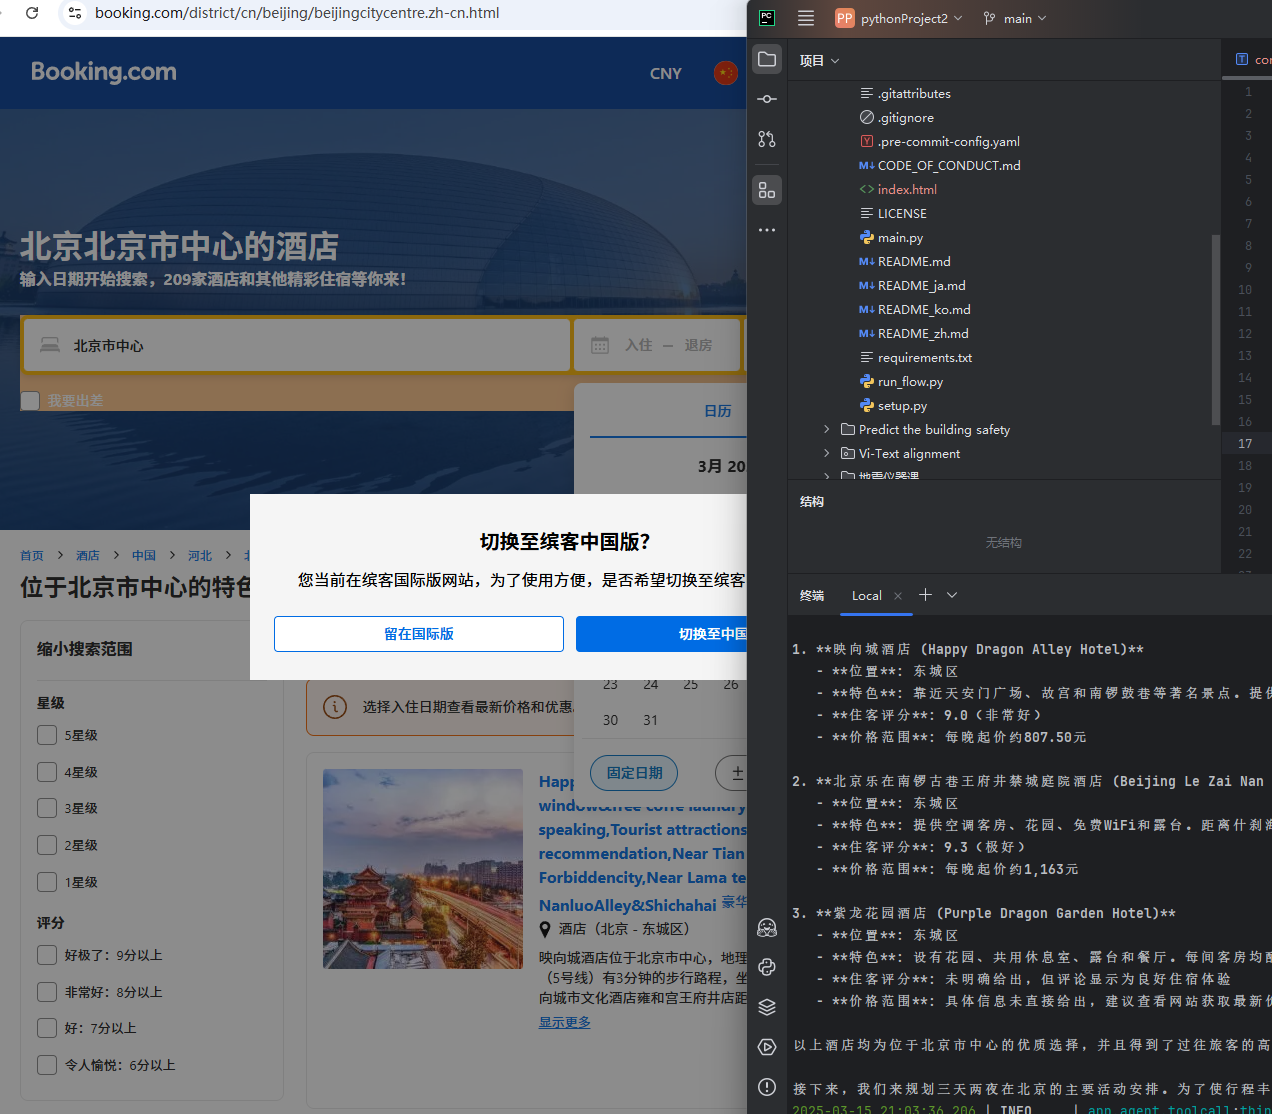
Task: Check the 5星级 filter
Action: (x=47, y=735)
